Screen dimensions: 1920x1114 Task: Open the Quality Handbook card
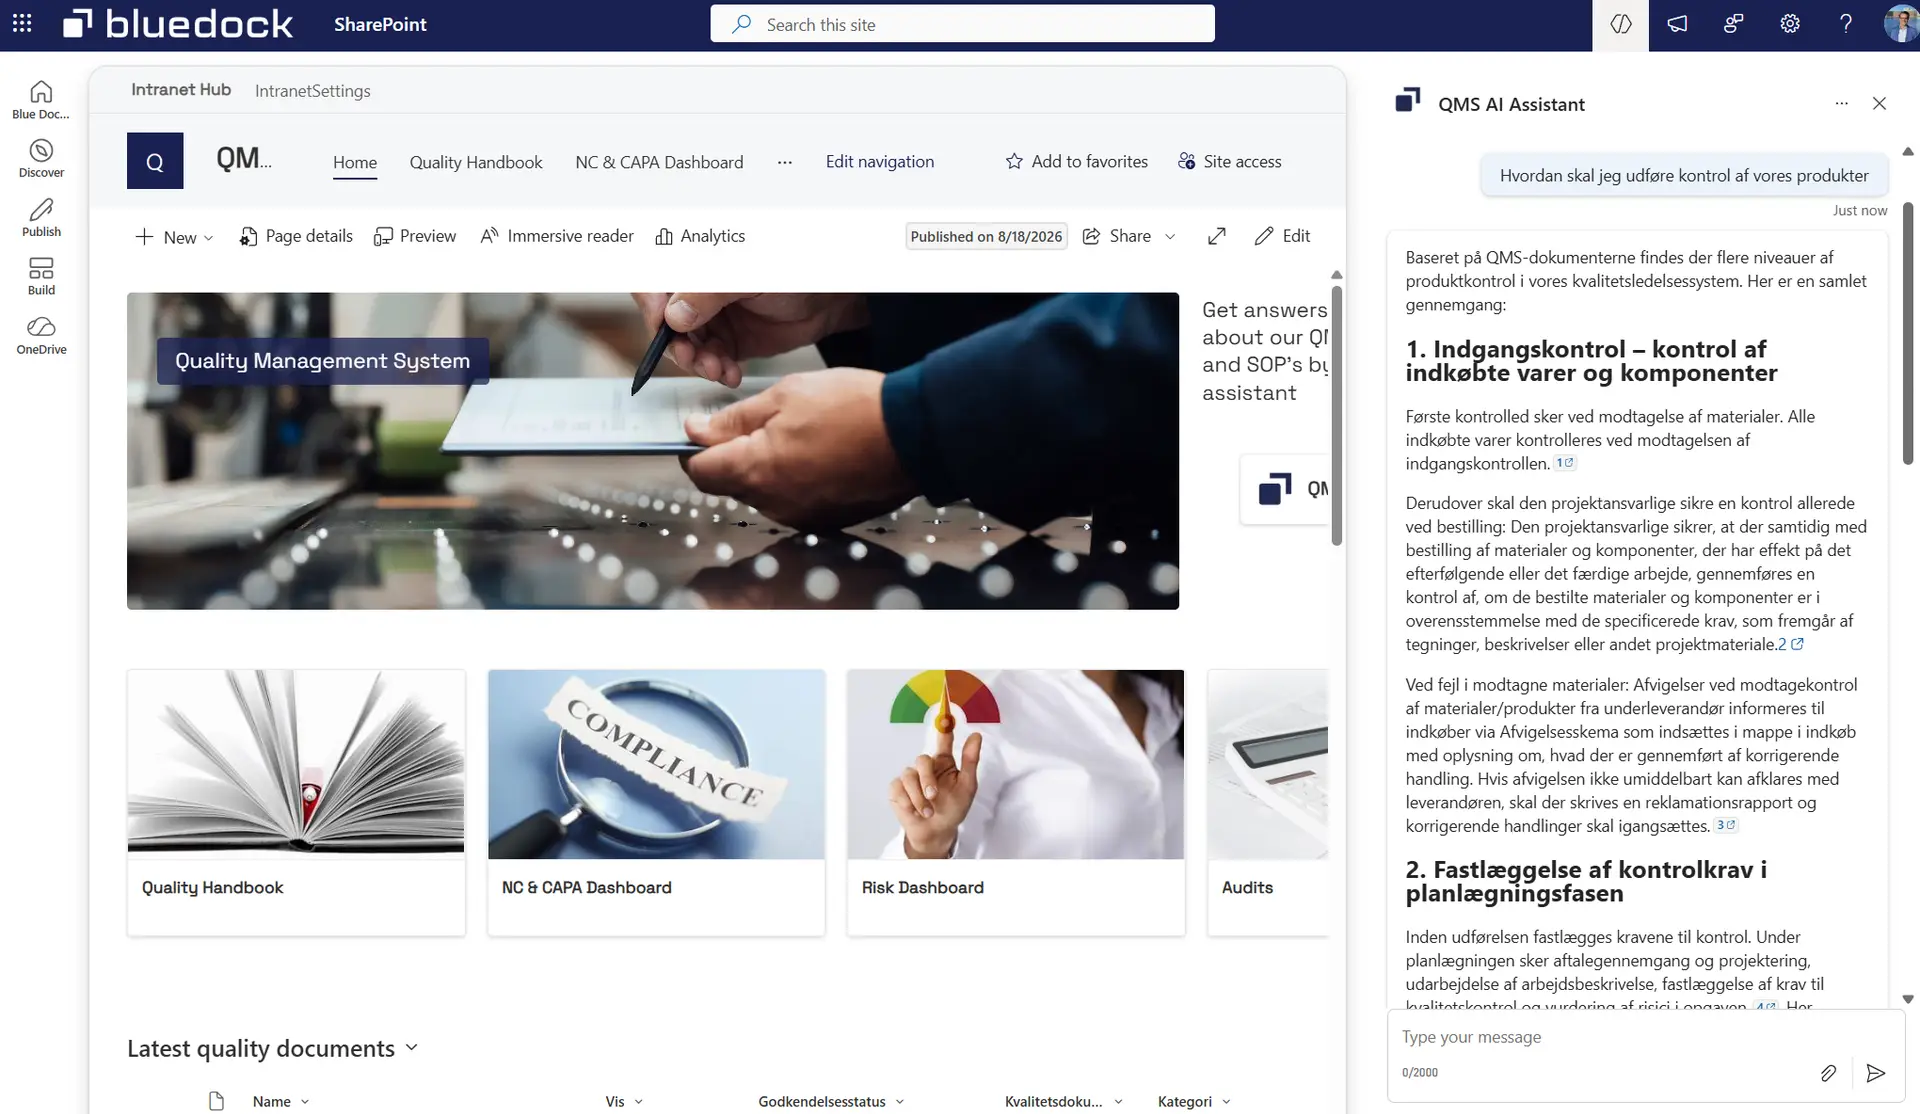[x=296, y=802]
